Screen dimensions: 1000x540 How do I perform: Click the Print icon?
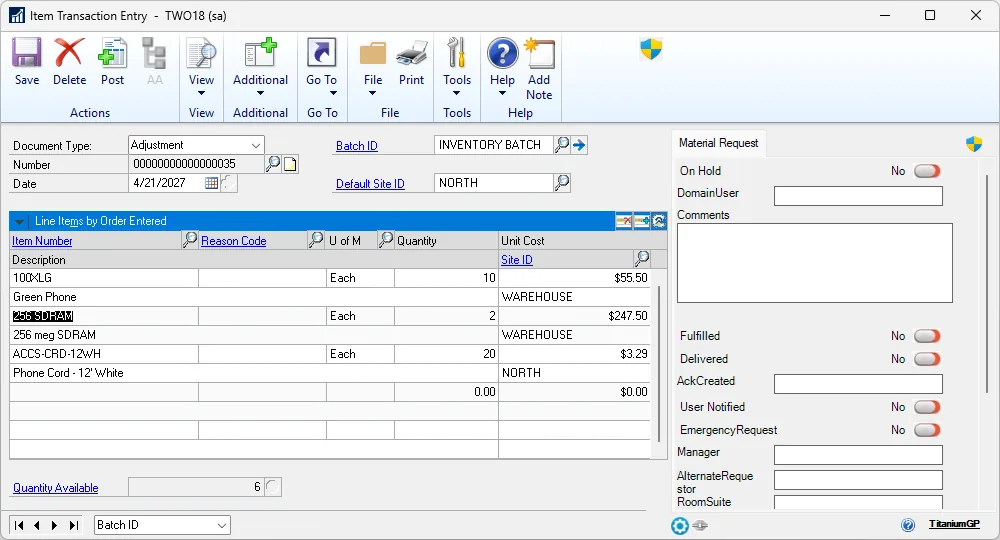pos(411,52)
